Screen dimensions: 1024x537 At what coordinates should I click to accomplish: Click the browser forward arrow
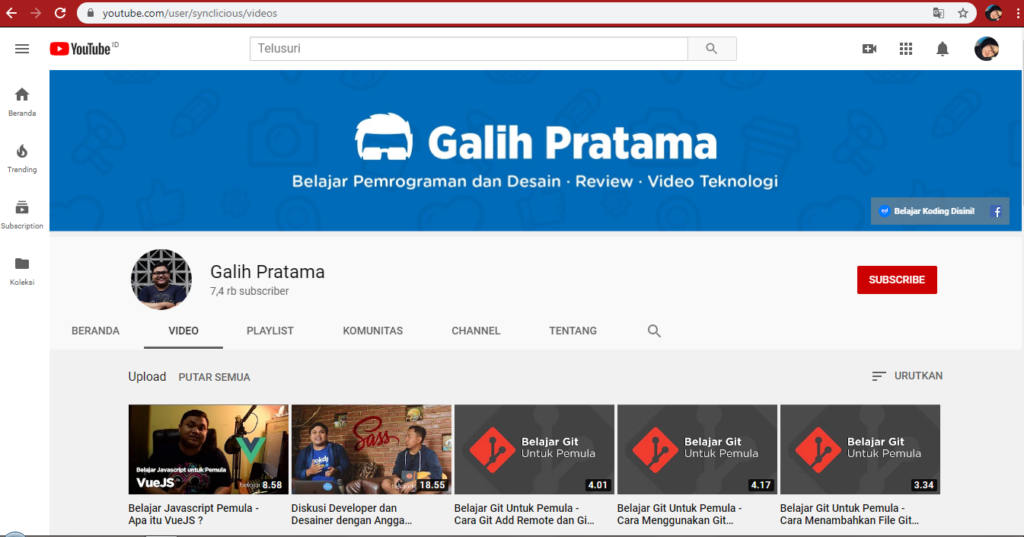click(x=36, y=13)
